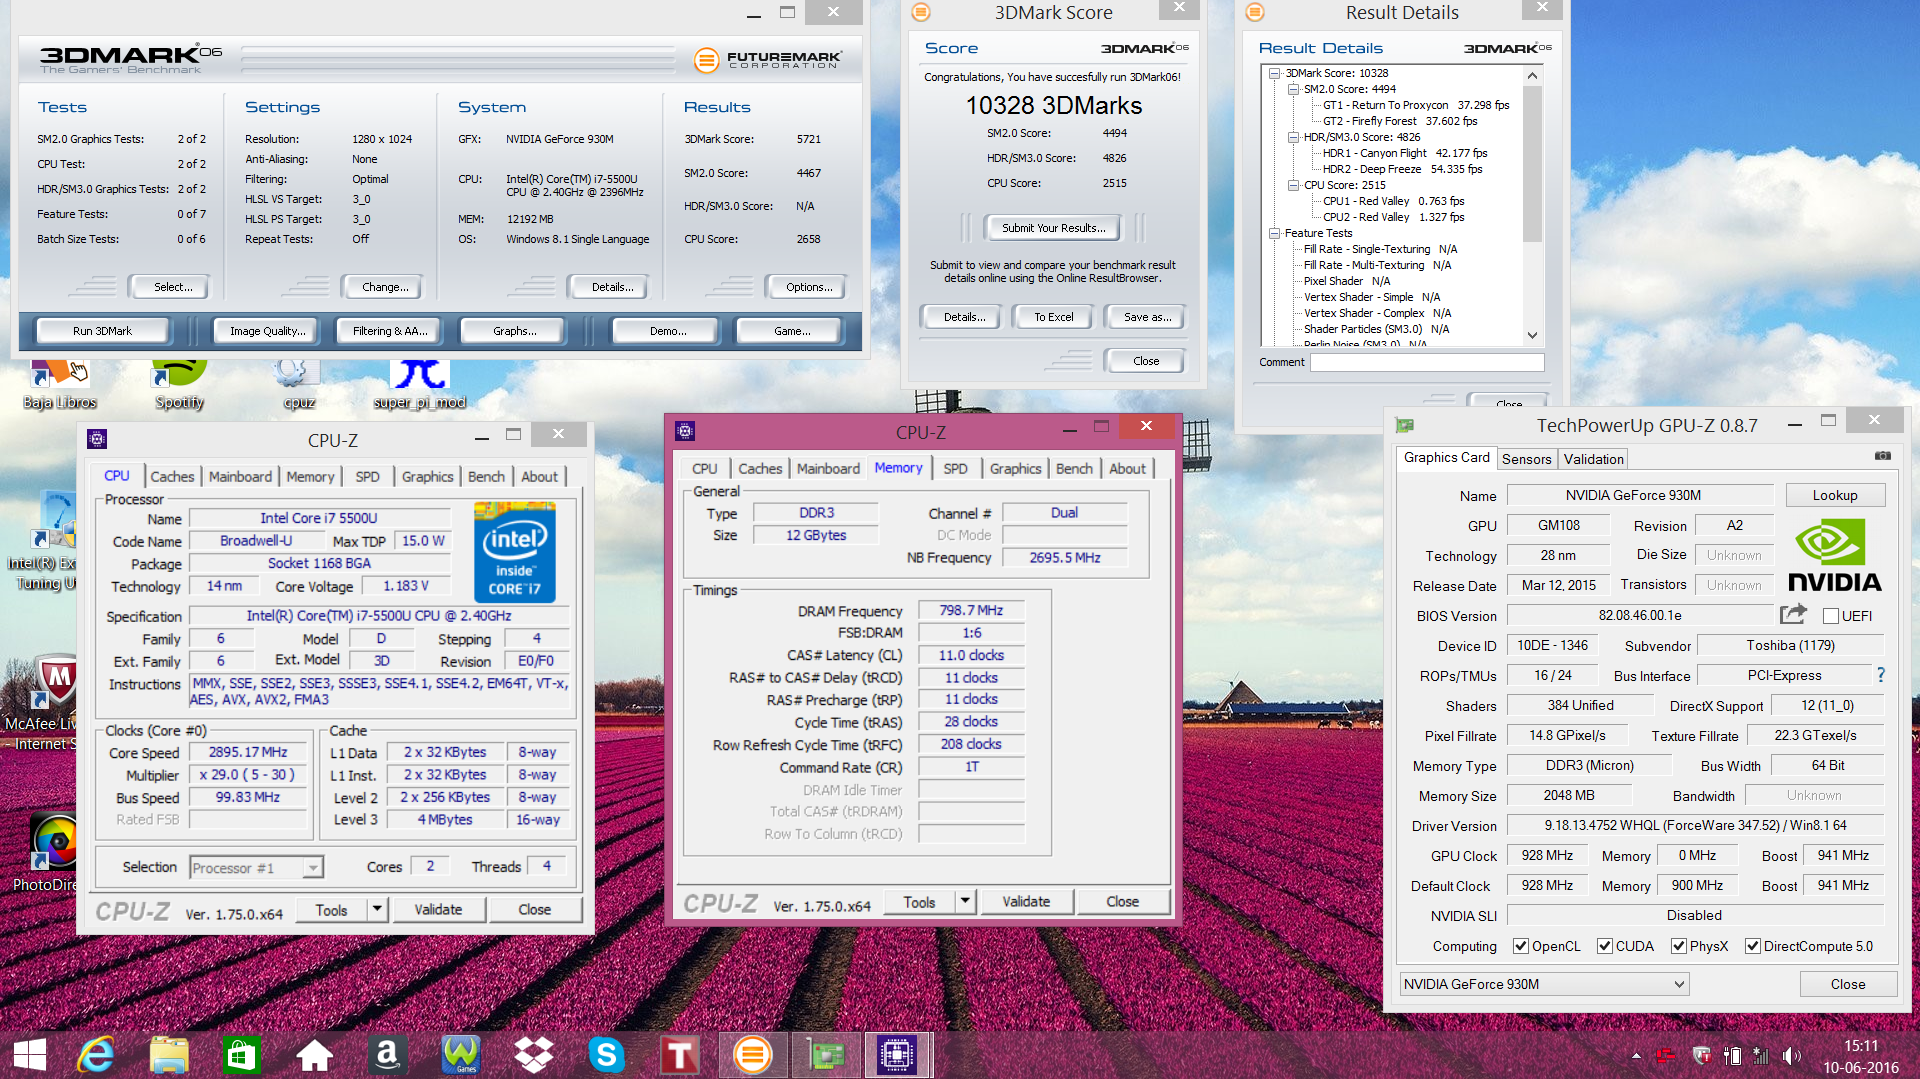Click the scroll down arrow in Result Details
The image size is (1920, 1079).
(1532, 335)
